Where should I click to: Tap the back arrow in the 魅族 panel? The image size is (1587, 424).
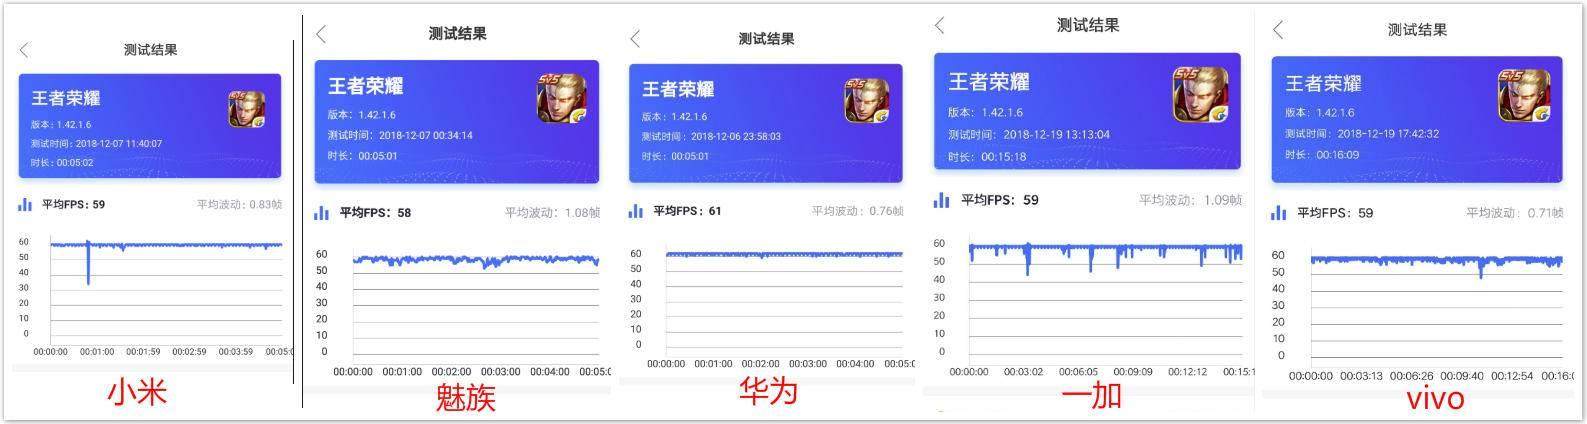(321, 34)
